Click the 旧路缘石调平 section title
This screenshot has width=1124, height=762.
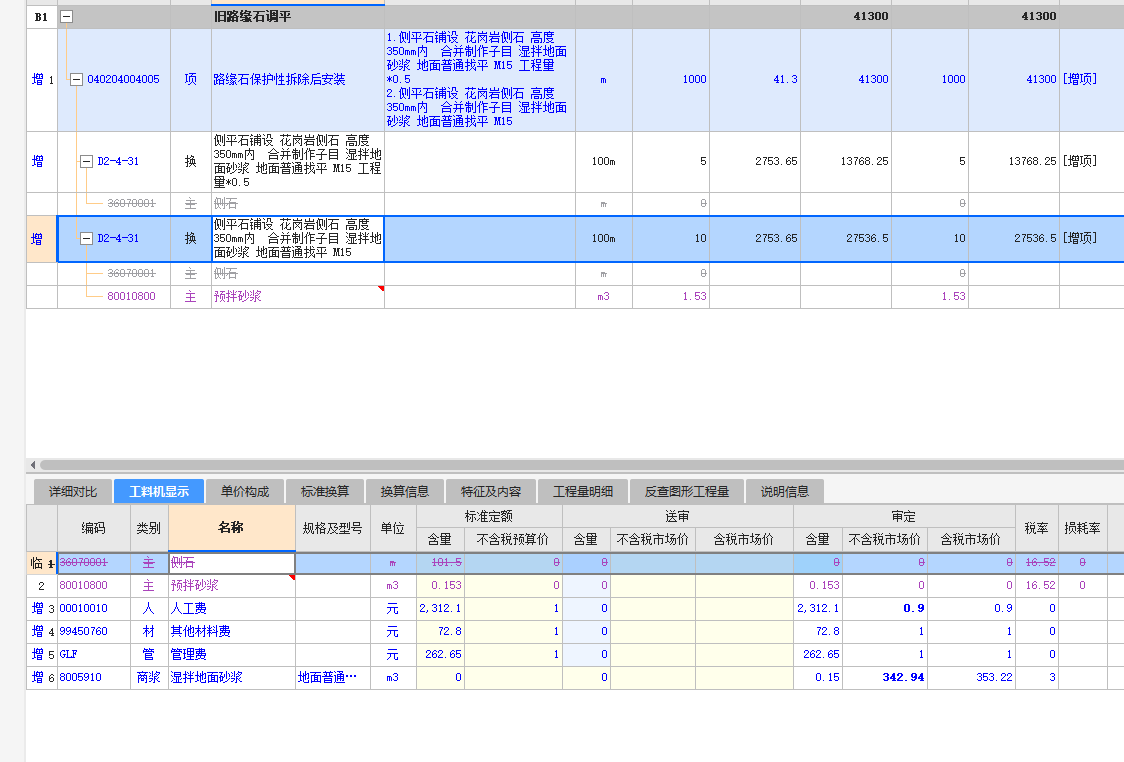click(x=252, y=16)
